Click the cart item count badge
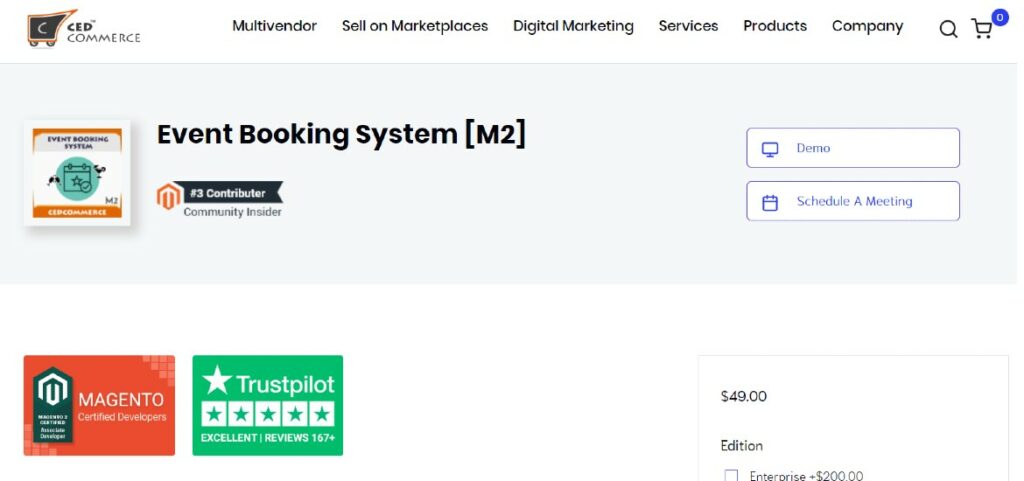Screen dimensions: 1024x481 (999, 17)
